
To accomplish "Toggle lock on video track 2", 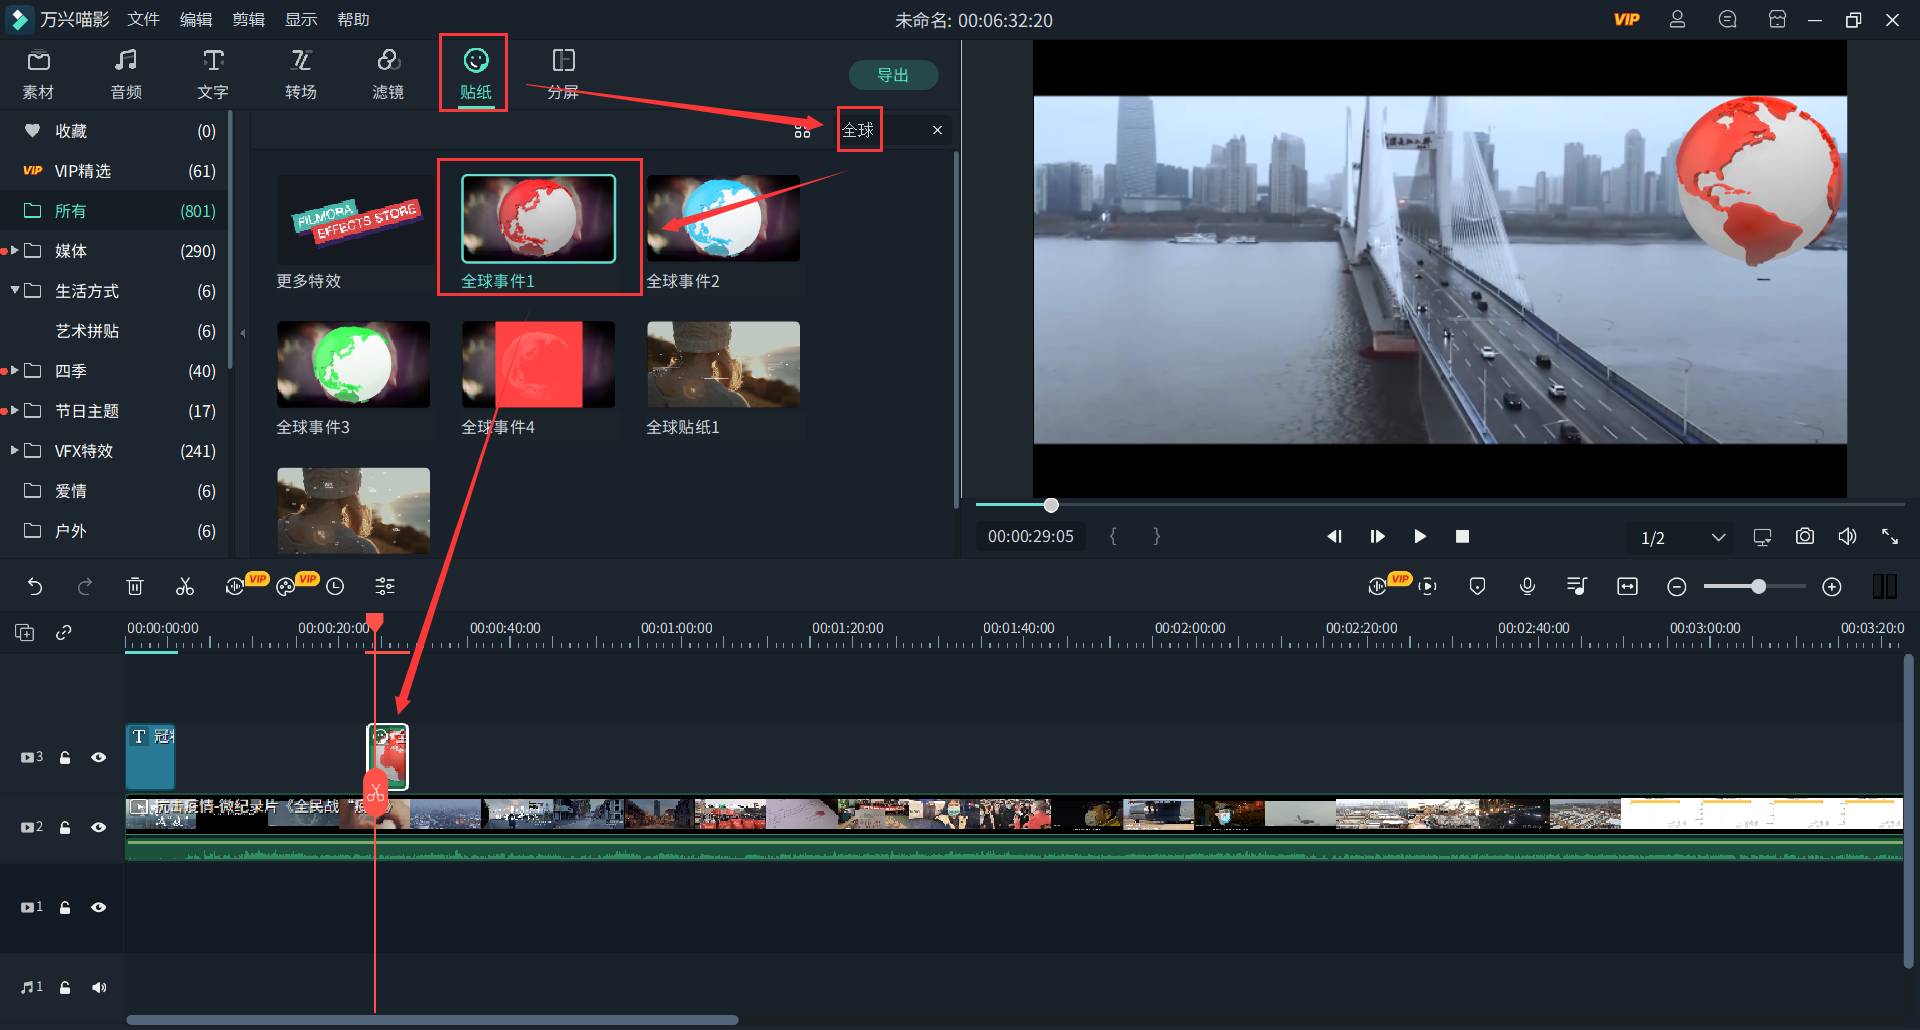I will [65, 828].
